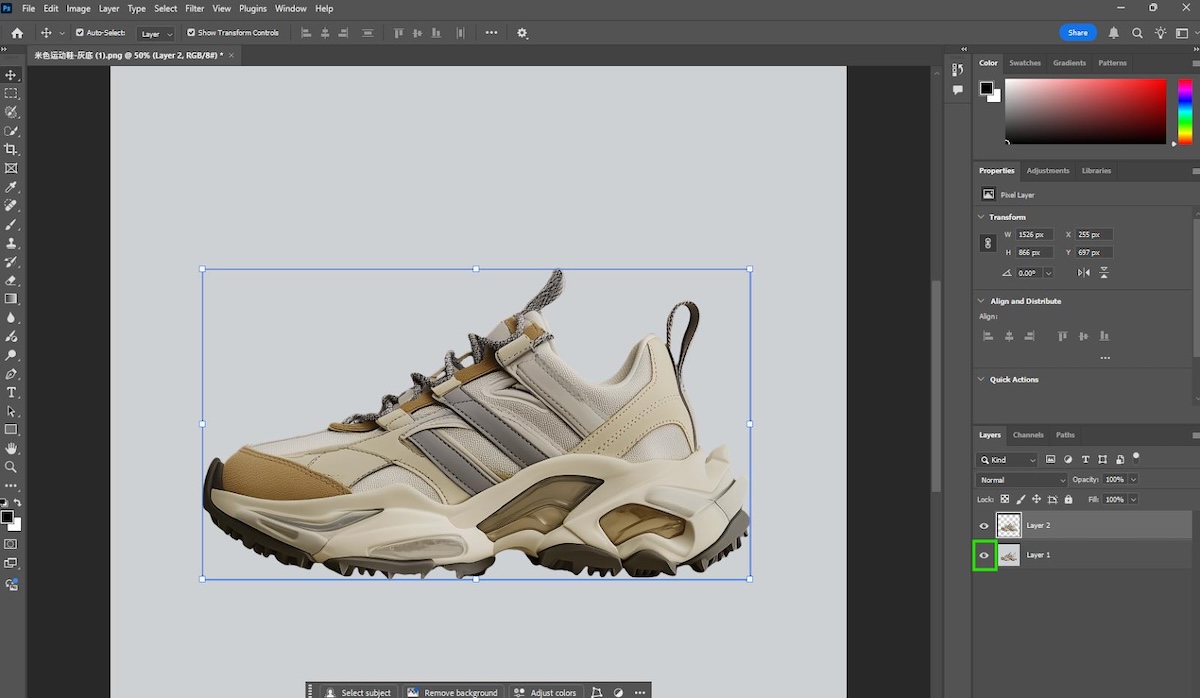Select the Rectangular Marquee tool
Image resolution: width=1200 pixels, height=698 pixels.
[x=11, y=93]
